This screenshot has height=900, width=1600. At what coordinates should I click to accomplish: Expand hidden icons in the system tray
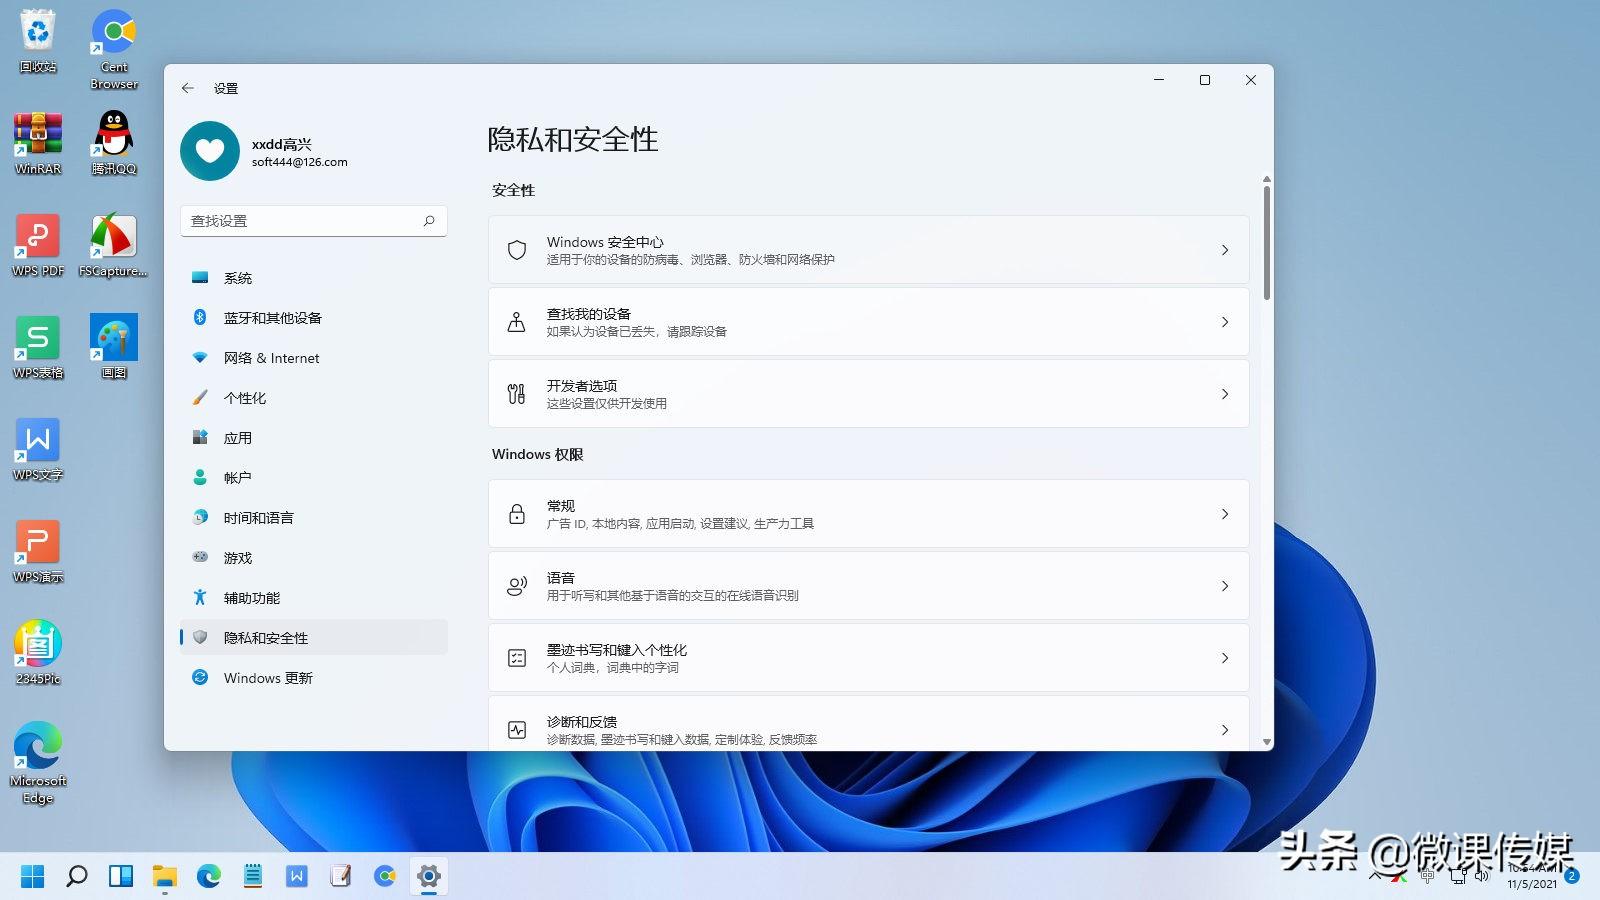(x=1377, y=874)
